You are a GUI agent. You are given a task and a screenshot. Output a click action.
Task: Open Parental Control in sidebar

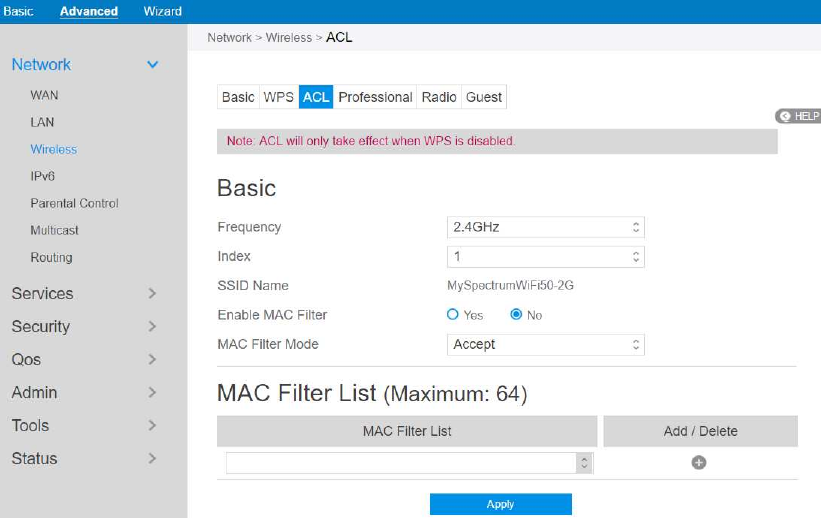click(x=74, y=203)
